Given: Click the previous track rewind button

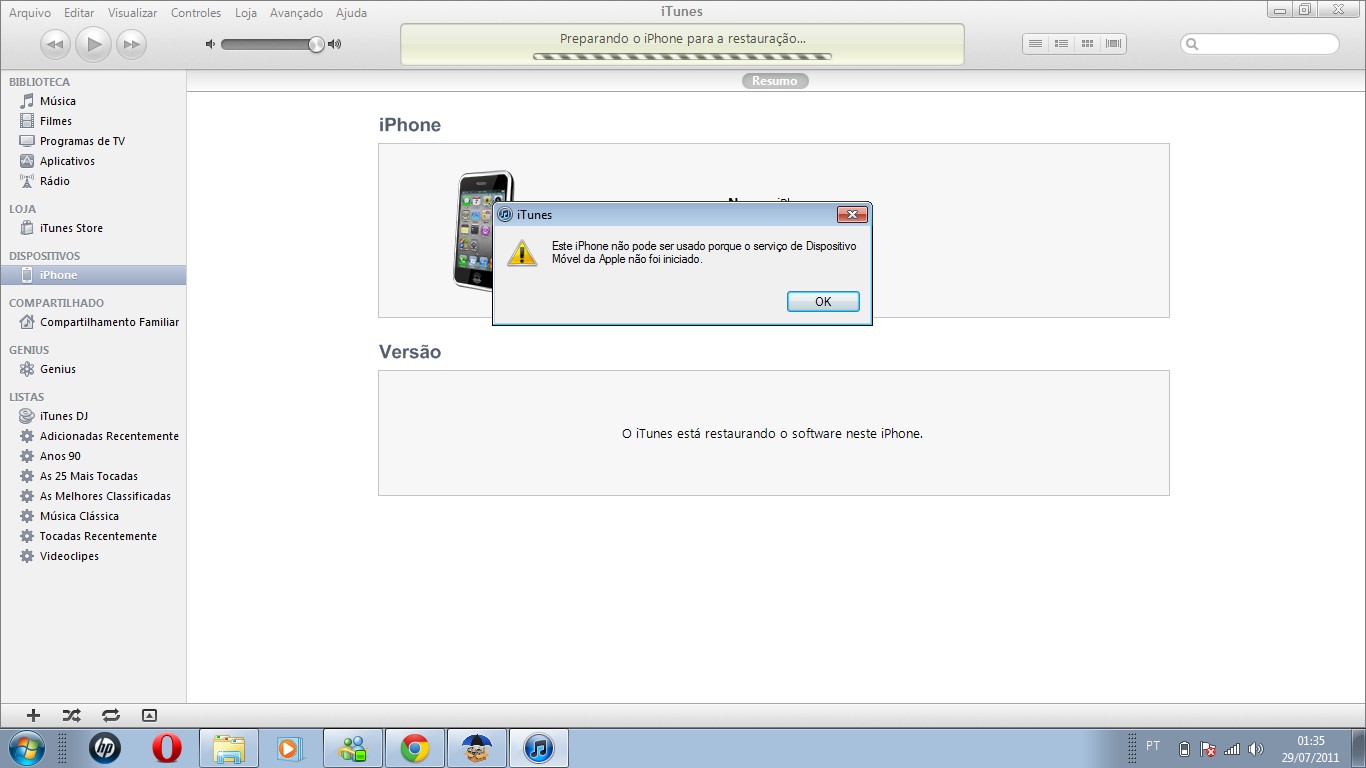Looking at the screenshot, I should point(55,44).
